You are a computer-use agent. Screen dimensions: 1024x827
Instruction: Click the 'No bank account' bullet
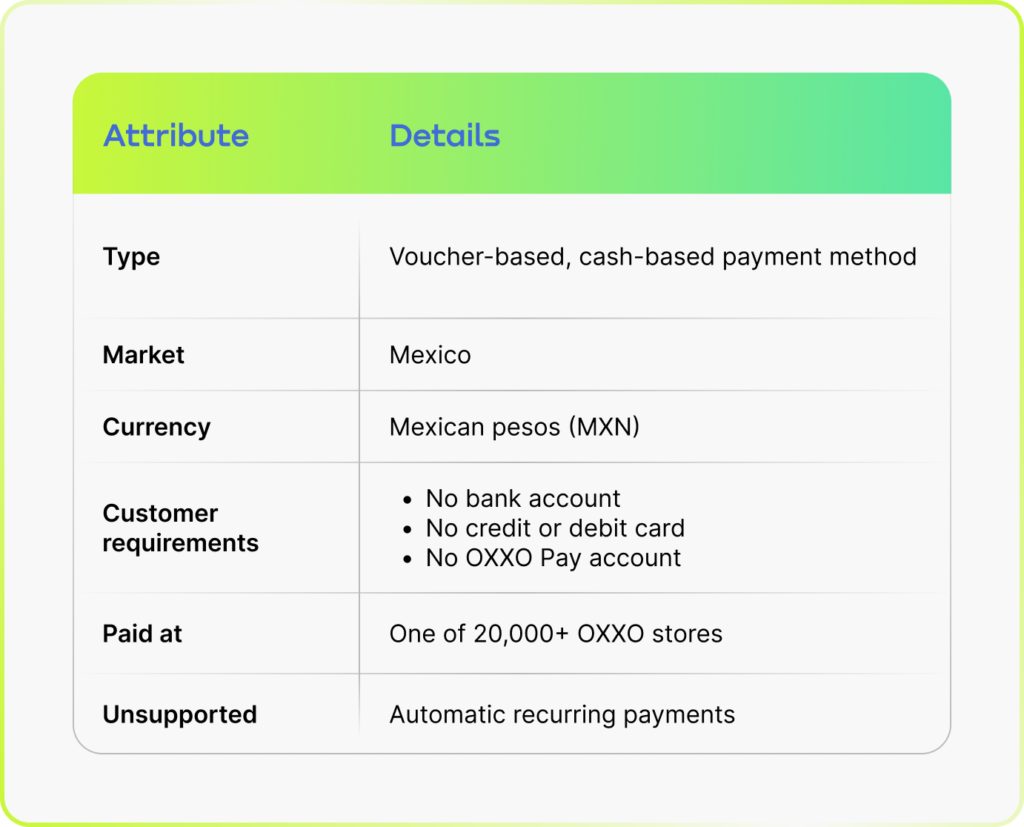pos(522,498)
